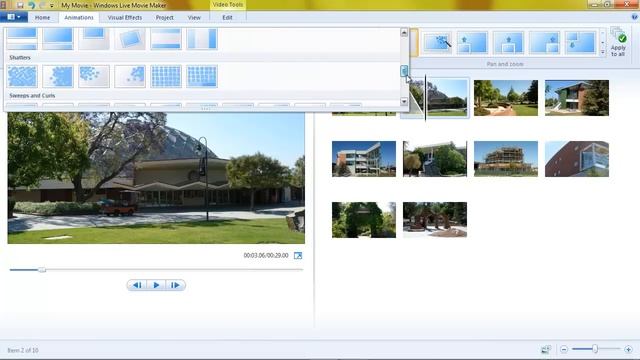Apply pan and zoom with box at bottom left
This screenshot has height=360, width=640.
click(x=472, y=43)
